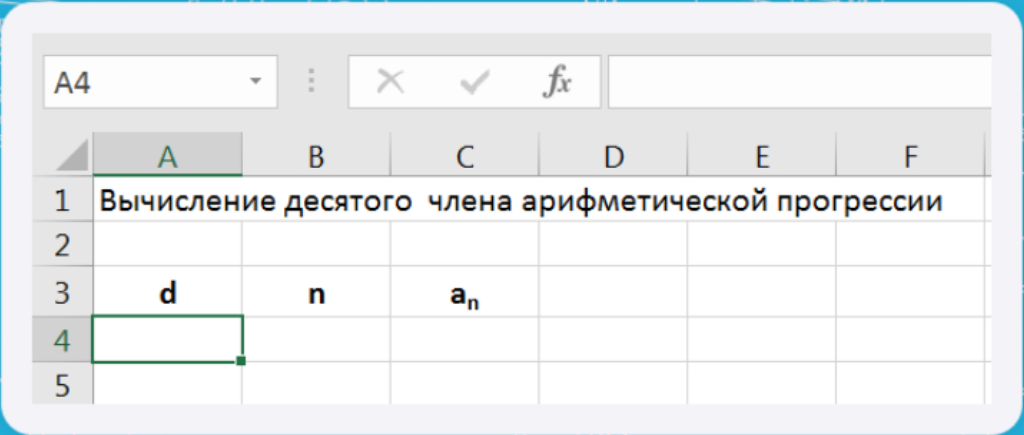Select row 3 by its header

pyautogui.click(x=62, y=294)
